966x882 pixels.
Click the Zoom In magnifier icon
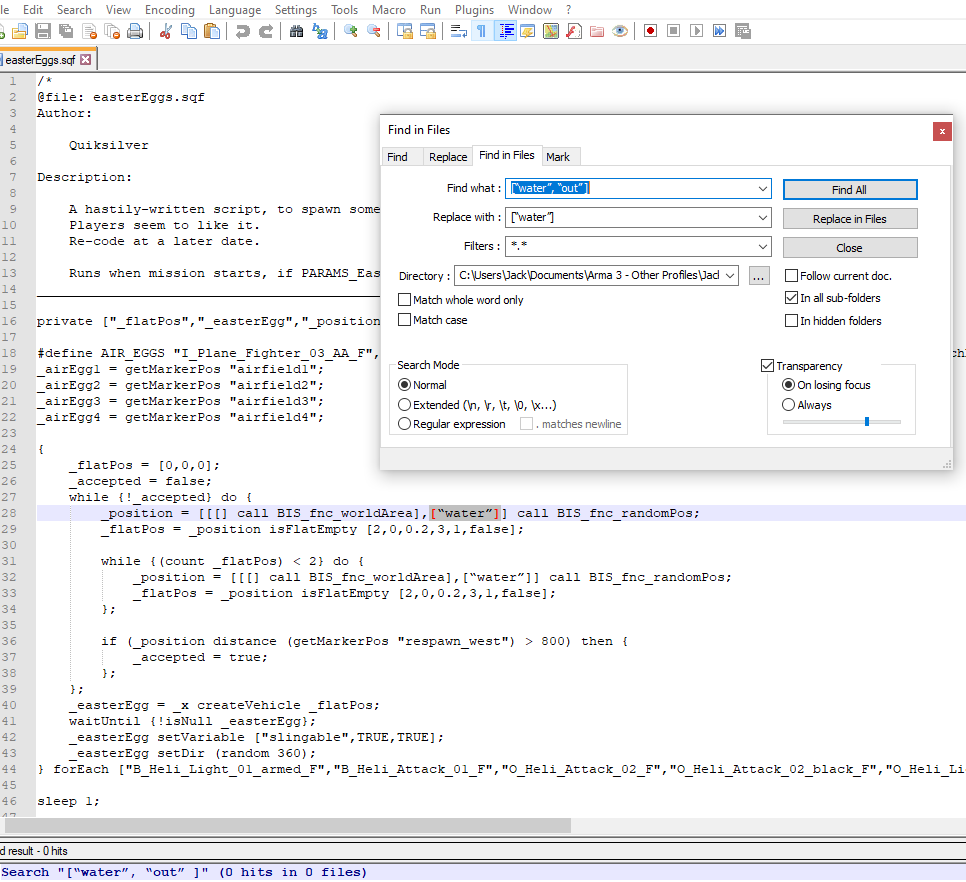(x=351, y=31)
